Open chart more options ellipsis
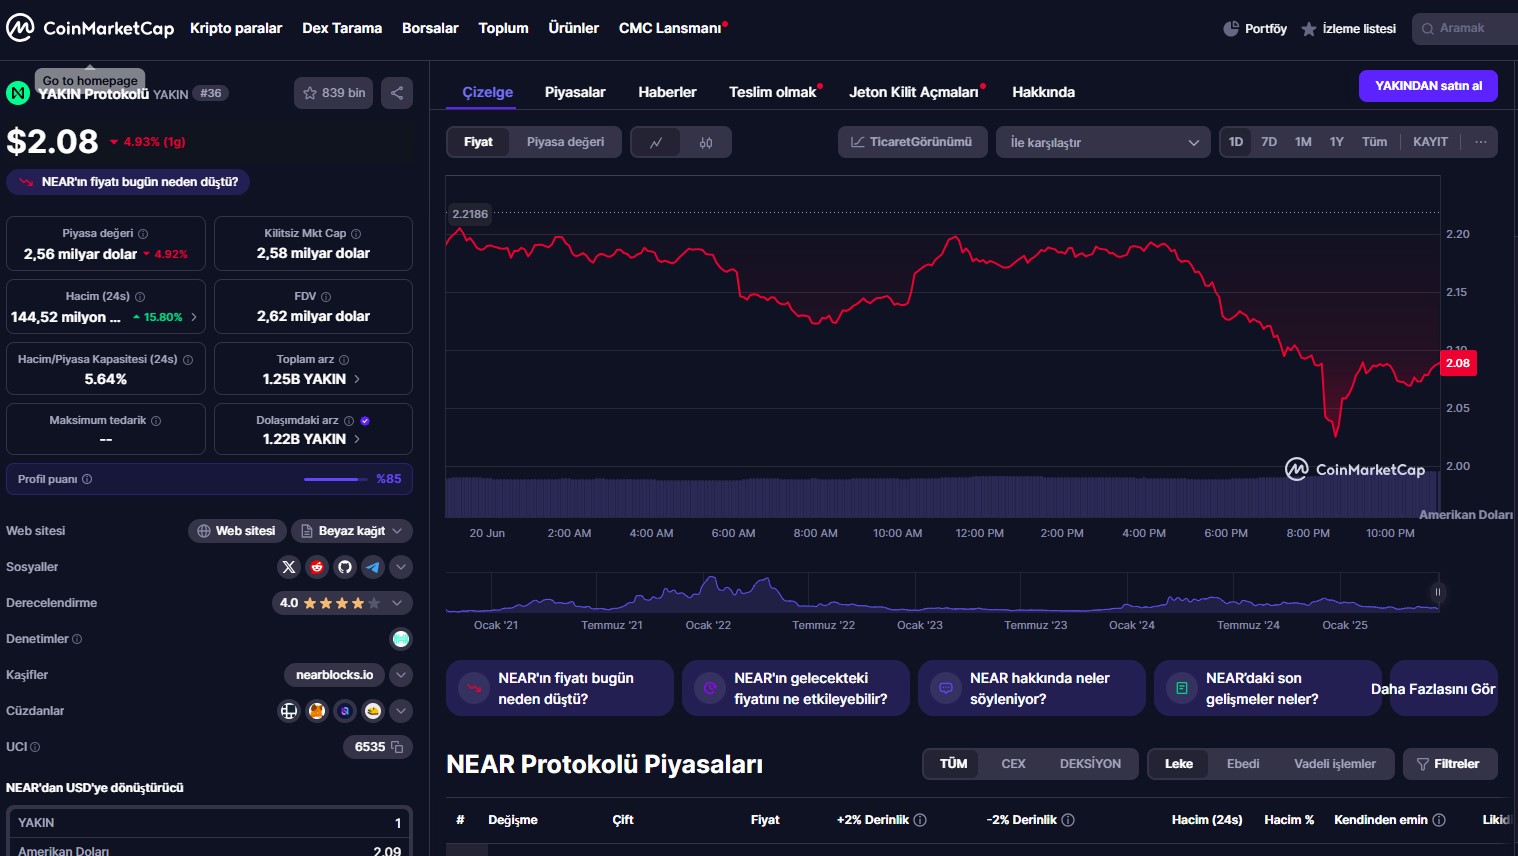Screen dimensions: 1518x856 coord(1481,142)
